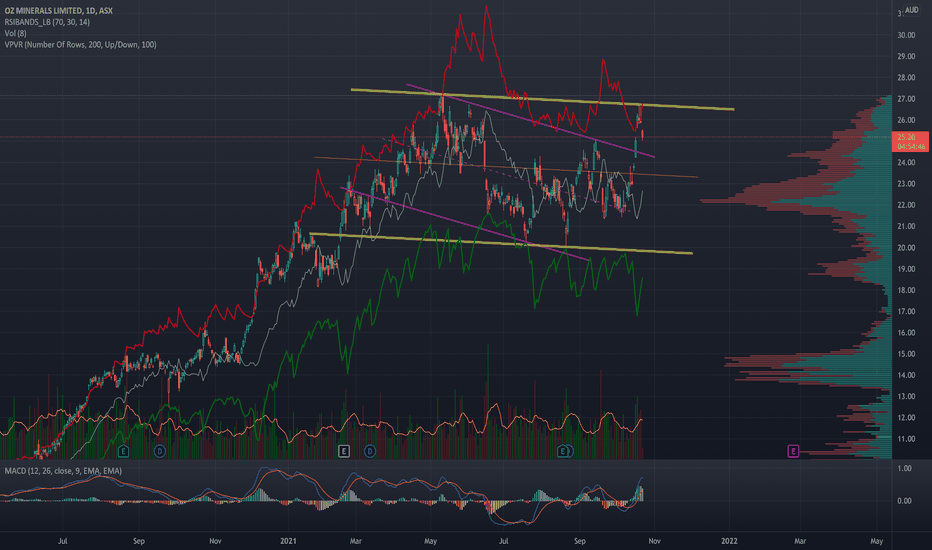This screenshot has height=550, width=932.
Task: Click the 20.00 price axis label
Action: point(906,248)
